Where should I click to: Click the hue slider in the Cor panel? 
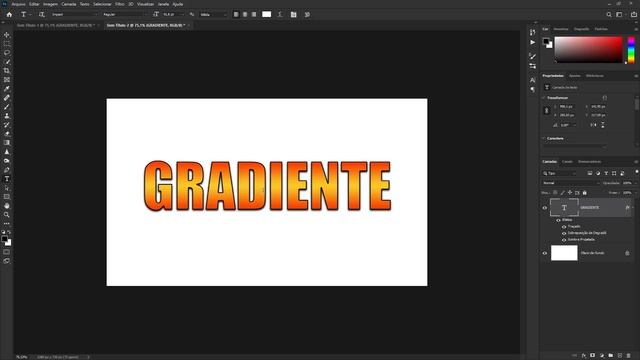pos(631,50)
